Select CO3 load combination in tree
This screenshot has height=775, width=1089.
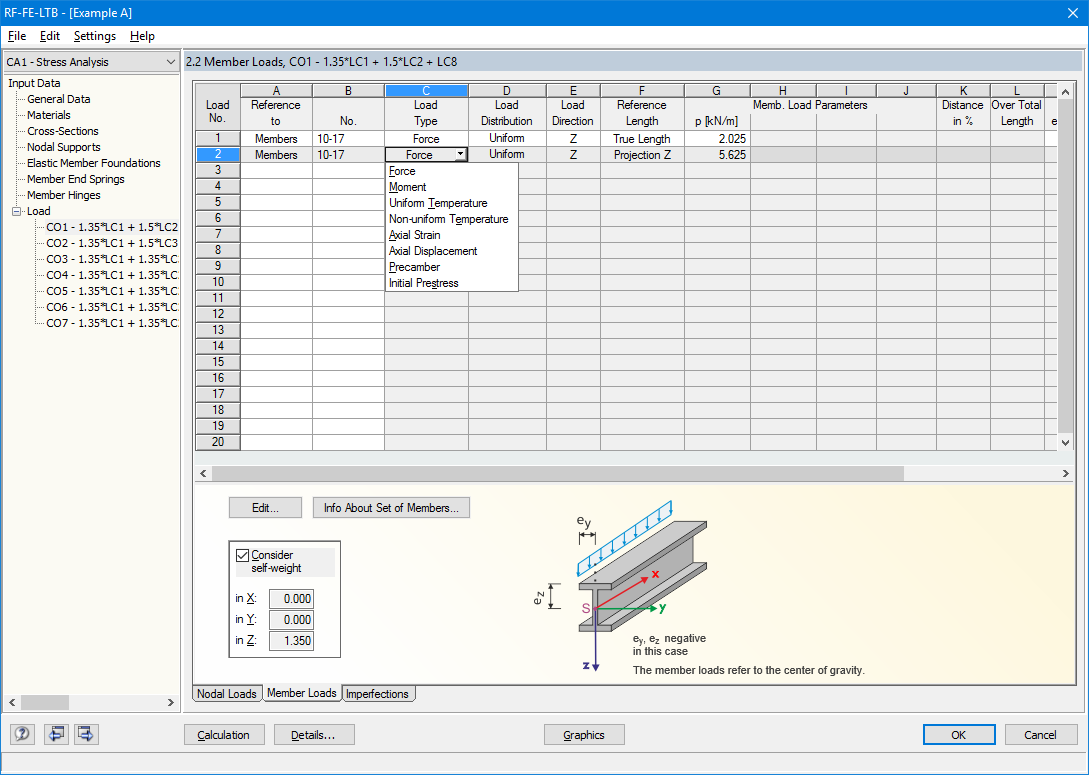pos(111,259)
